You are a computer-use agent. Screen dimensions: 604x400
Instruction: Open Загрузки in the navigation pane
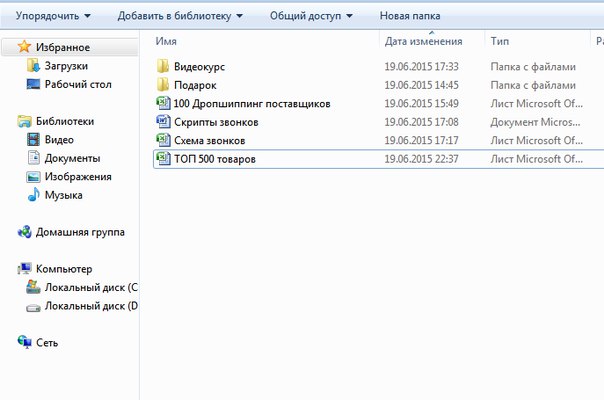point(66,65)
